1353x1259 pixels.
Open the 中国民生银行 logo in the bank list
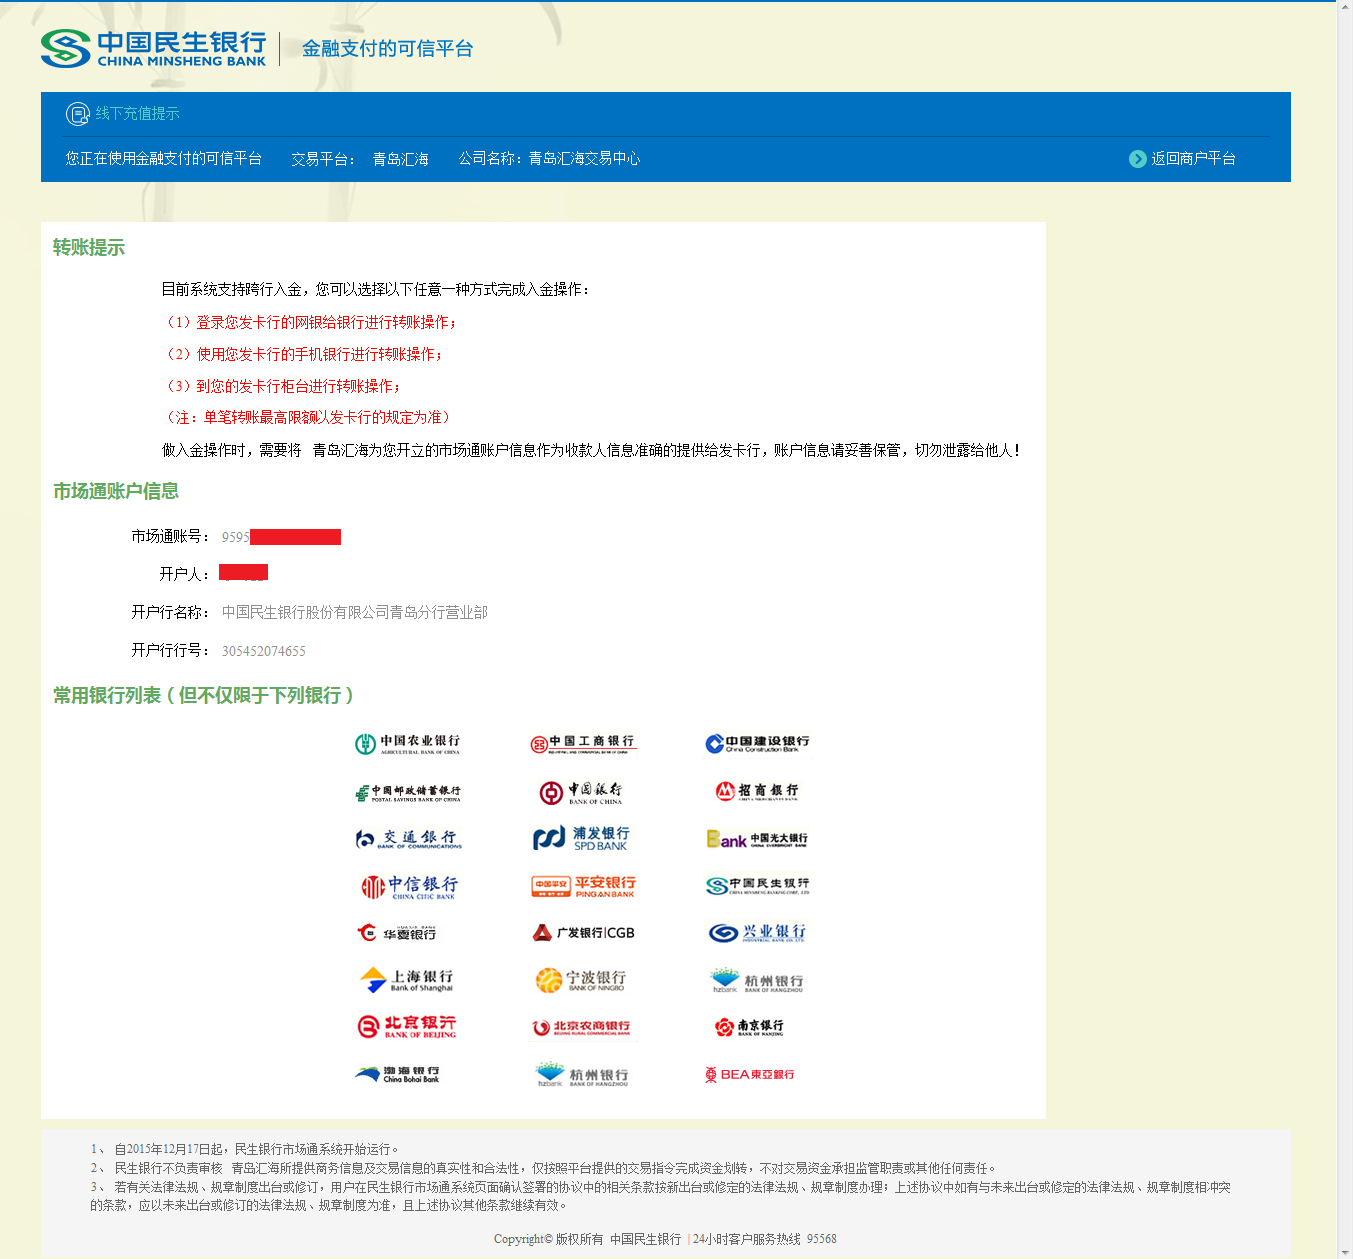click(x=758, y=886)
